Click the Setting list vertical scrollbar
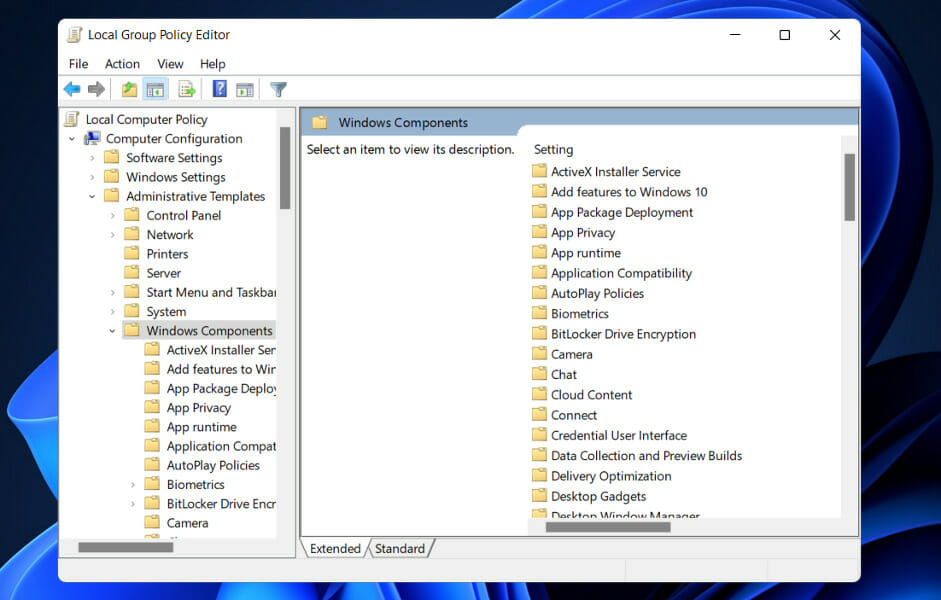The image size is (941, 600). [x=849, y=187]
